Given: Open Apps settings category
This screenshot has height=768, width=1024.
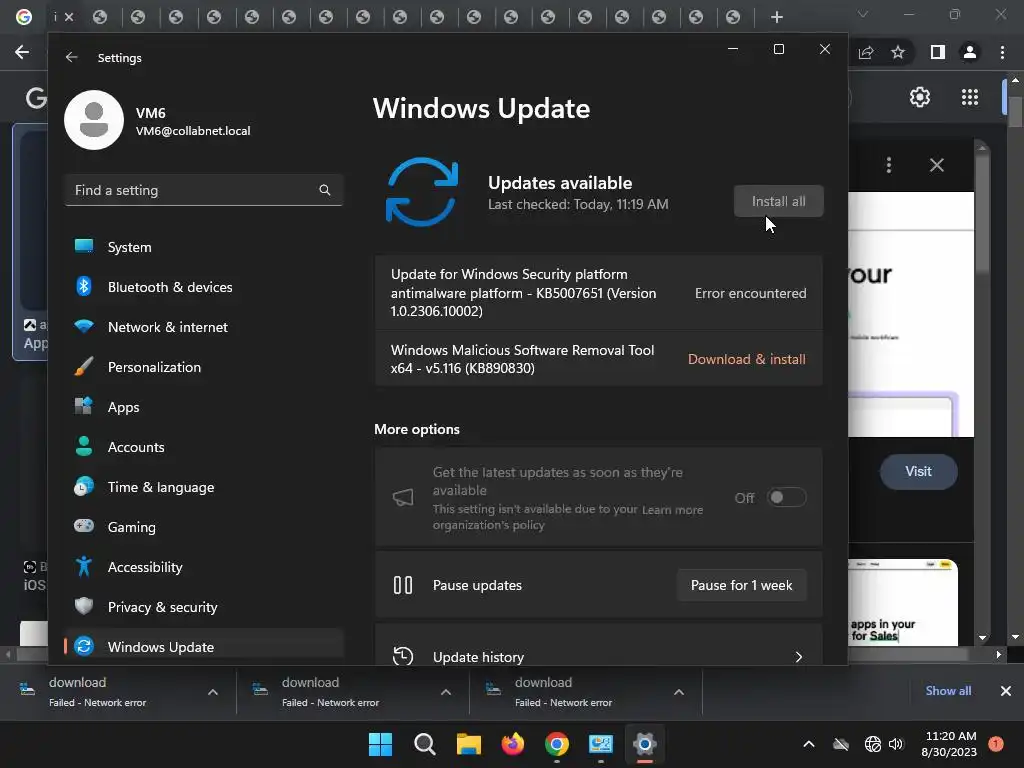Looking at the screenshot, I should pyautogui.click(x=204, y=407).
